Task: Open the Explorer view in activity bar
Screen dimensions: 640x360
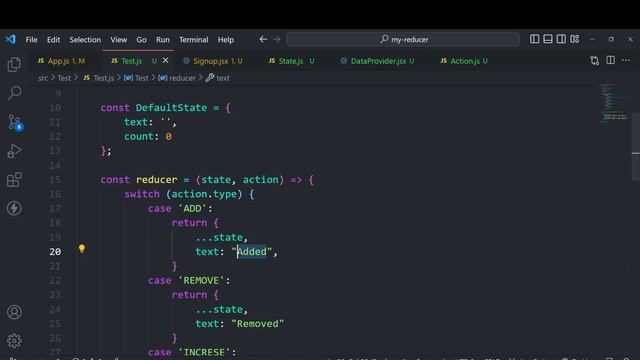Action: click(14, 64)
